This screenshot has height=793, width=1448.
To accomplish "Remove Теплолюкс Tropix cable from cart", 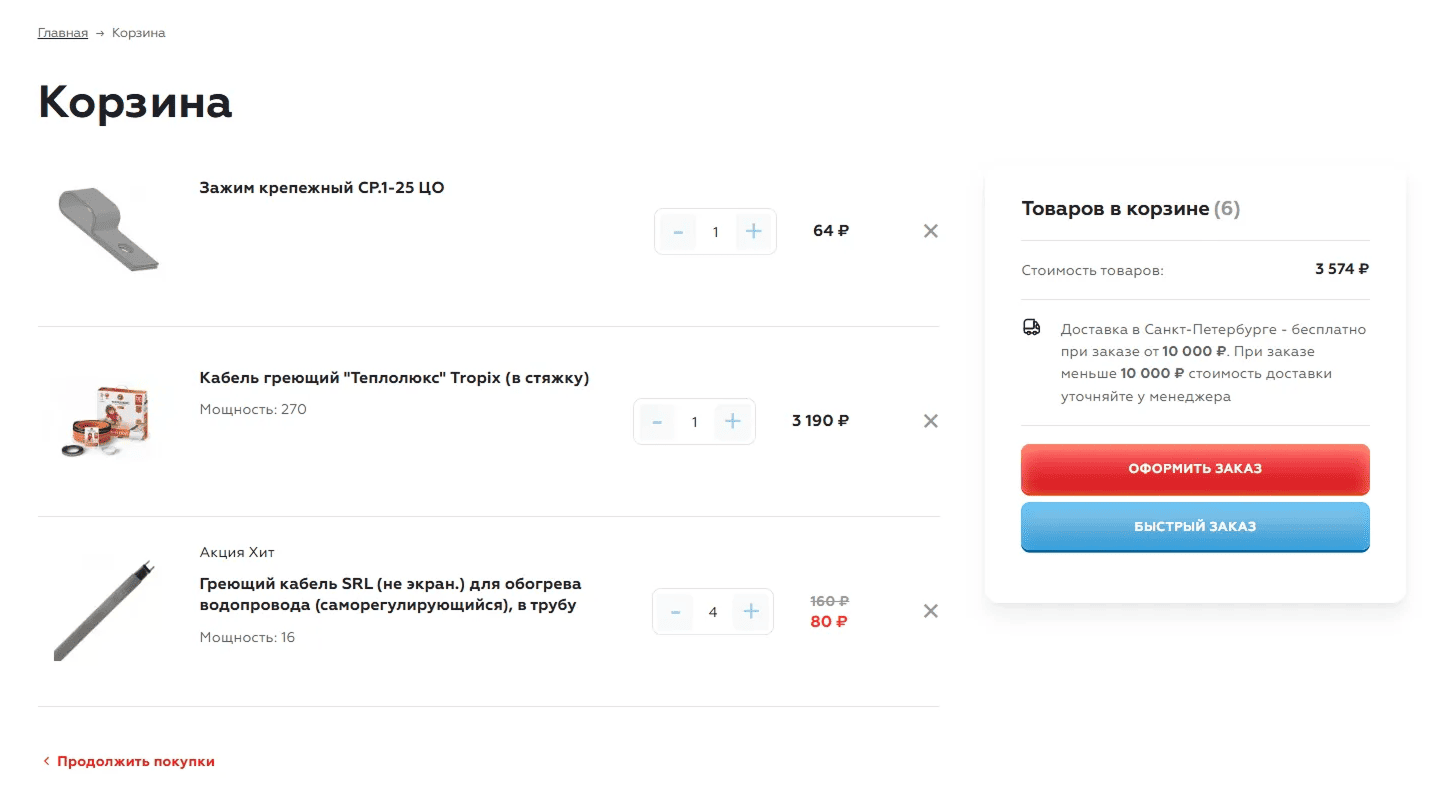I will tap(931, 421).
